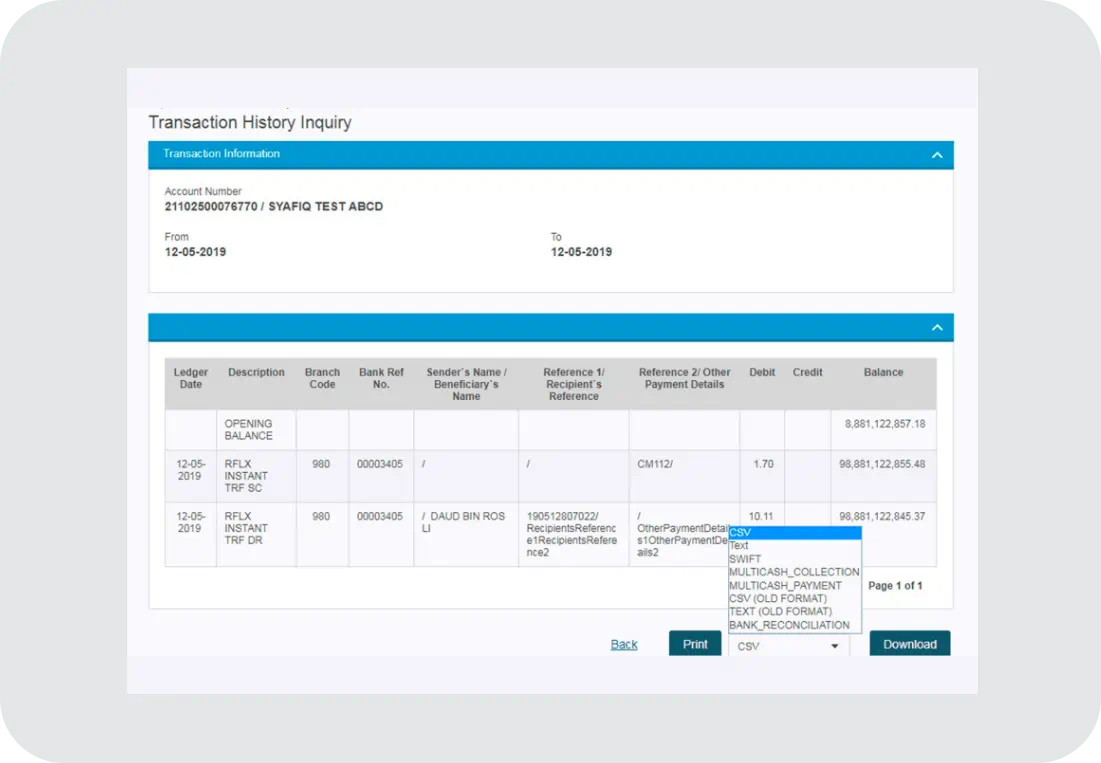Select BANK_RECONCILIATION format option

[794, 625]
